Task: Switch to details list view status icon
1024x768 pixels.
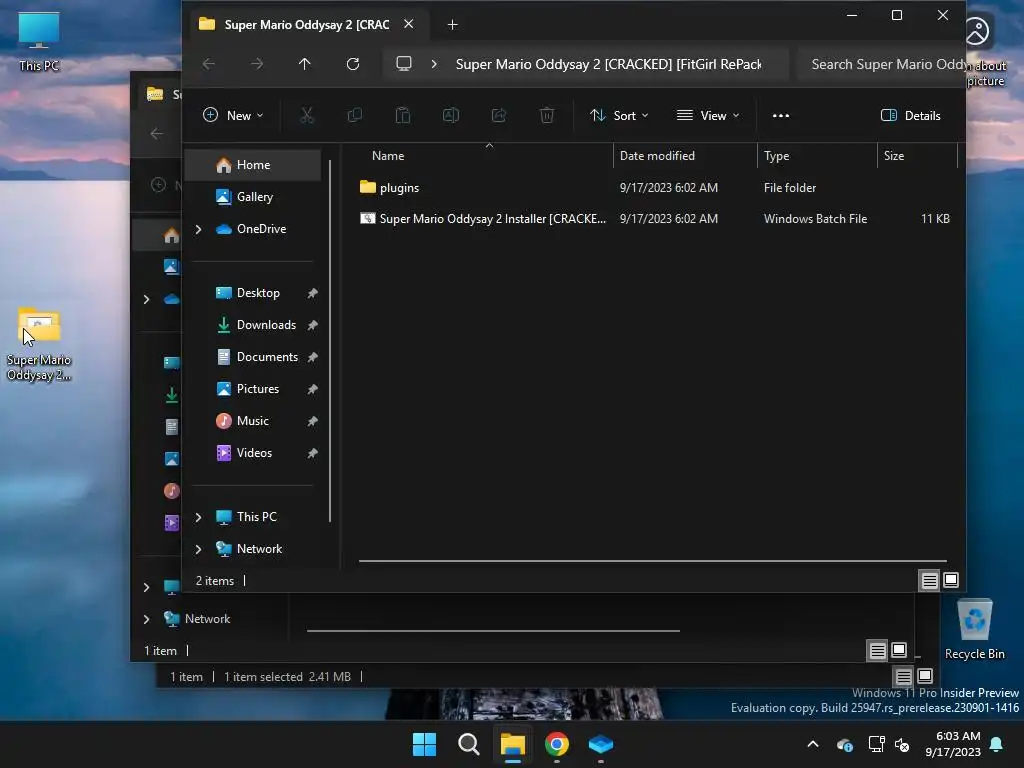Action: (x=929, y=580)
